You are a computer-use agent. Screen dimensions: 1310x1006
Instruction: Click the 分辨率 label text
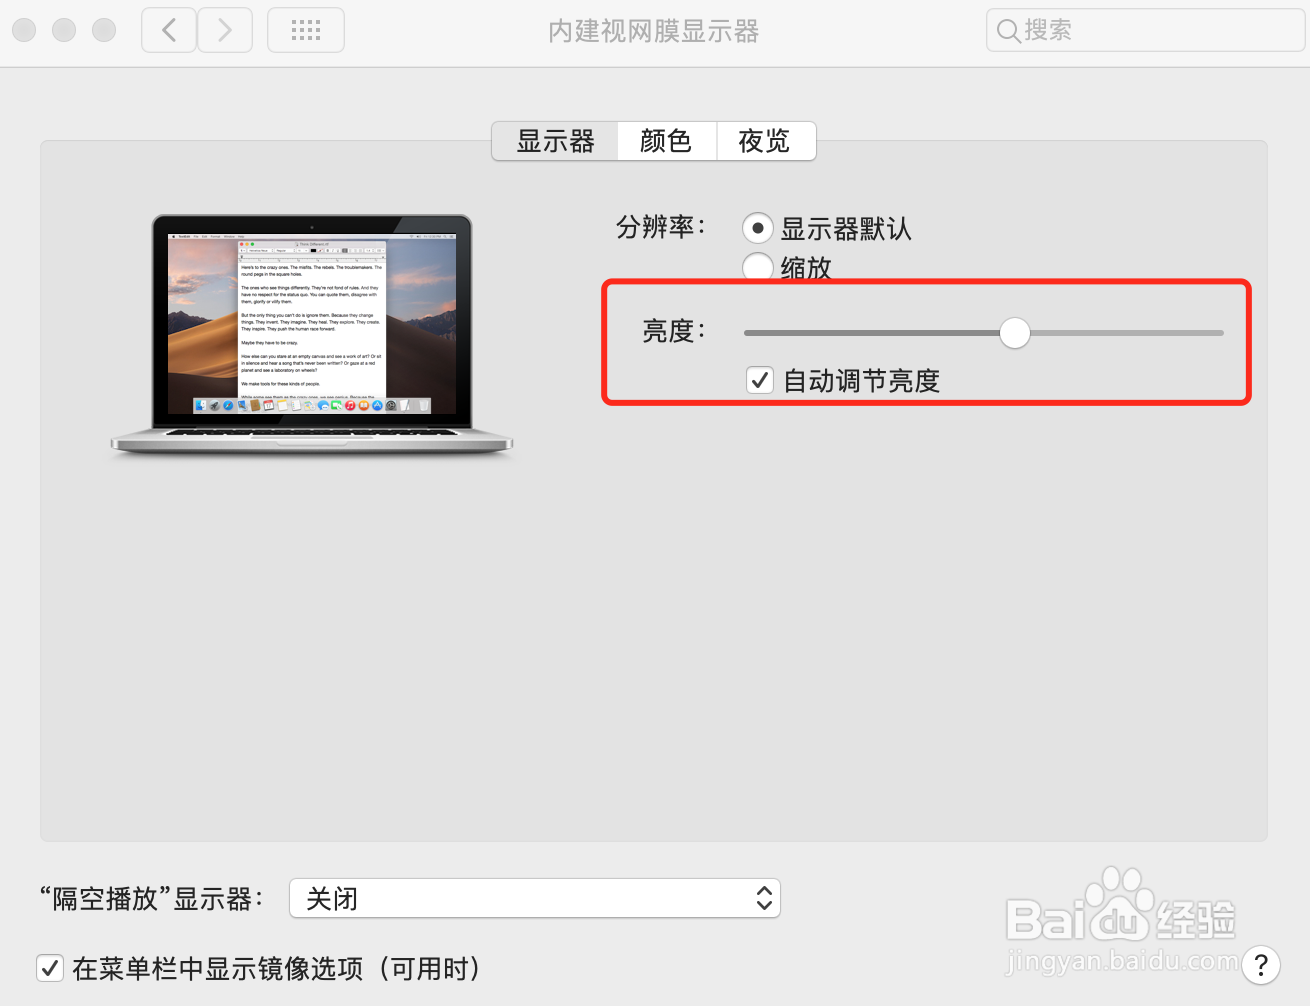click(661, 227)
